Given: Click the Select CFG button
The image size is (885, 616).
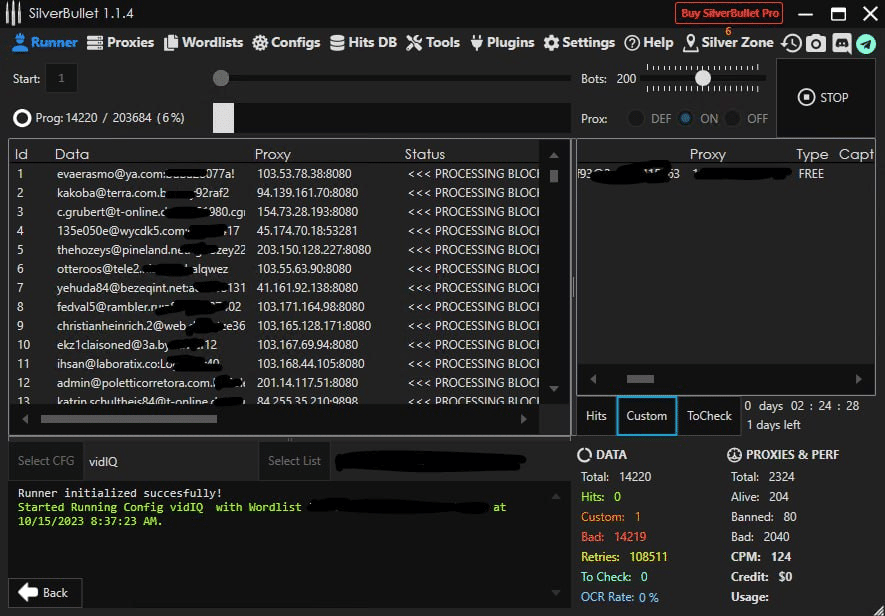Looking at the screenshot, I should click(x=46, y=461).
